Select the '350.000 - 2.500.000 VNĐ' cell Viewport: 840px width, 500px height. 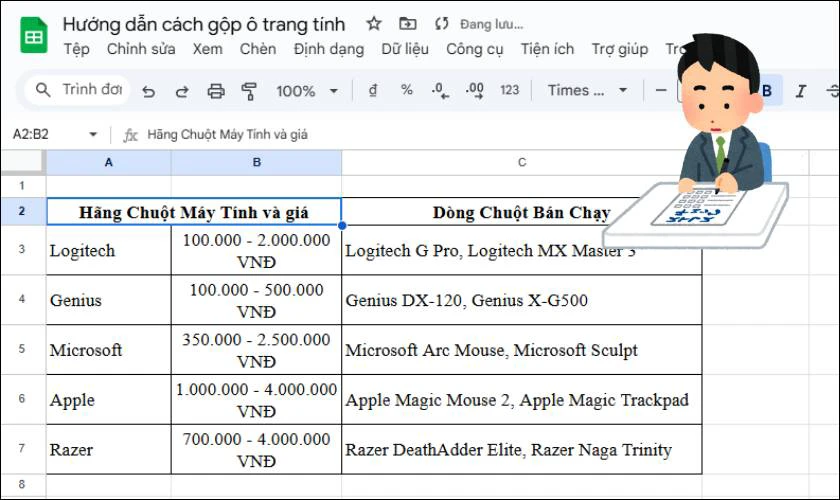[257, 350]
